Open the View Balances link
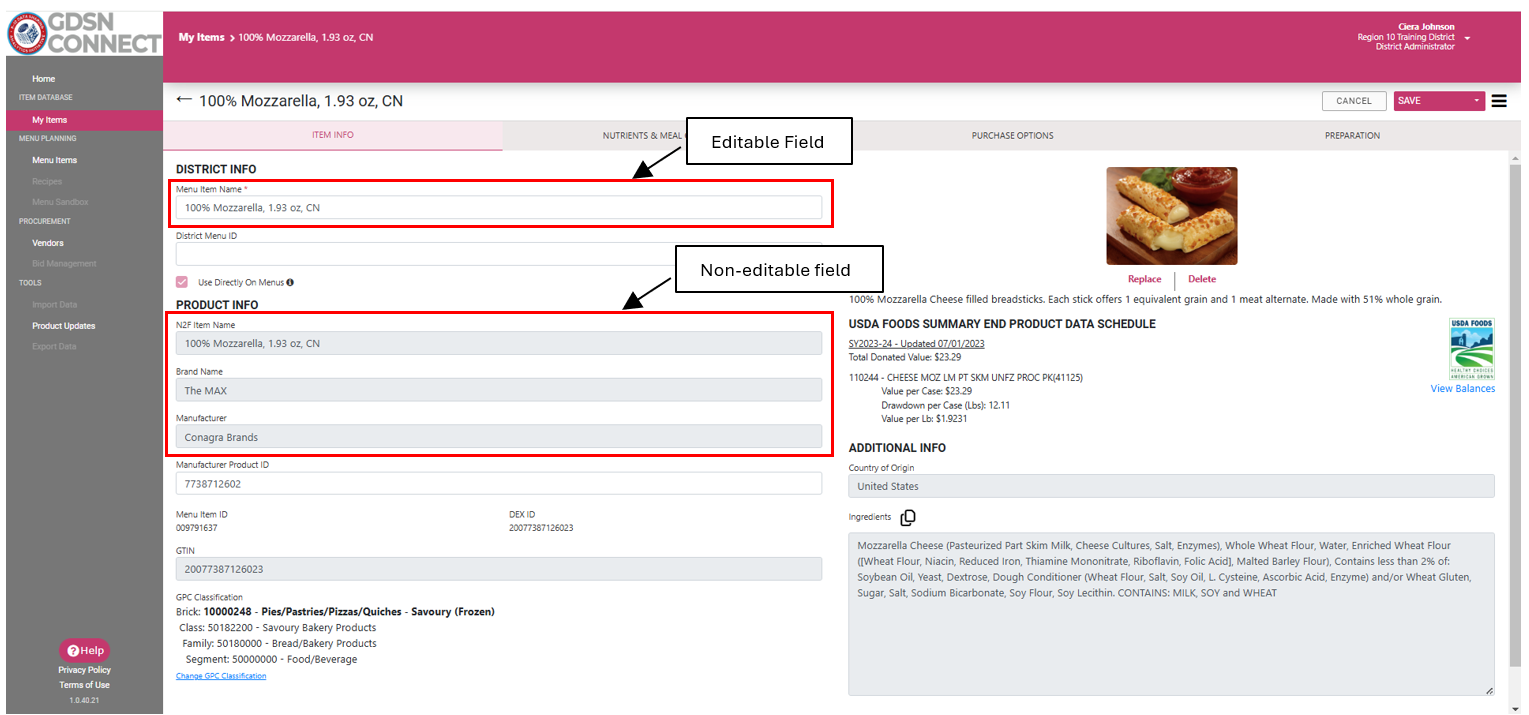Viewport: 1529px width, 715px height. [x=1462, y=389]
